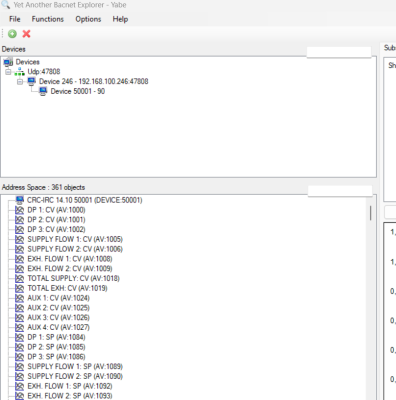This screenshot has height=400, width=396.
Task: Open the File menu
Action: click(15, 19)
